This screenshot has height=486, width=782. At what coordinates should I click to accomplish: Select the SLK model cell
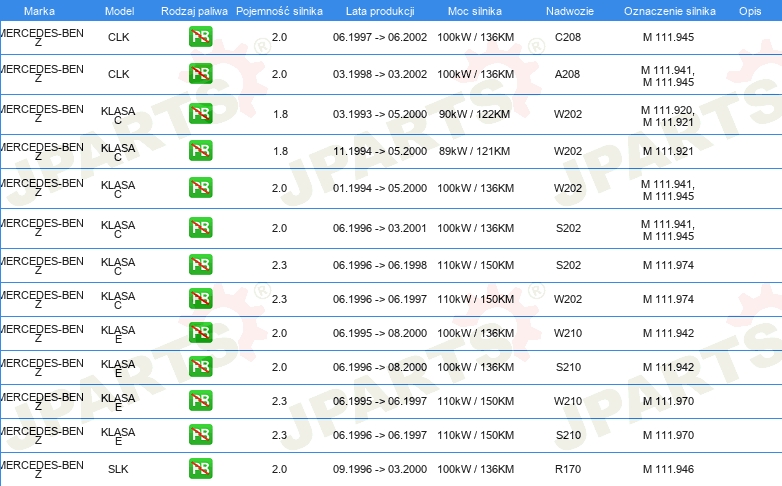pyautogui.click(x=118, y=469)
